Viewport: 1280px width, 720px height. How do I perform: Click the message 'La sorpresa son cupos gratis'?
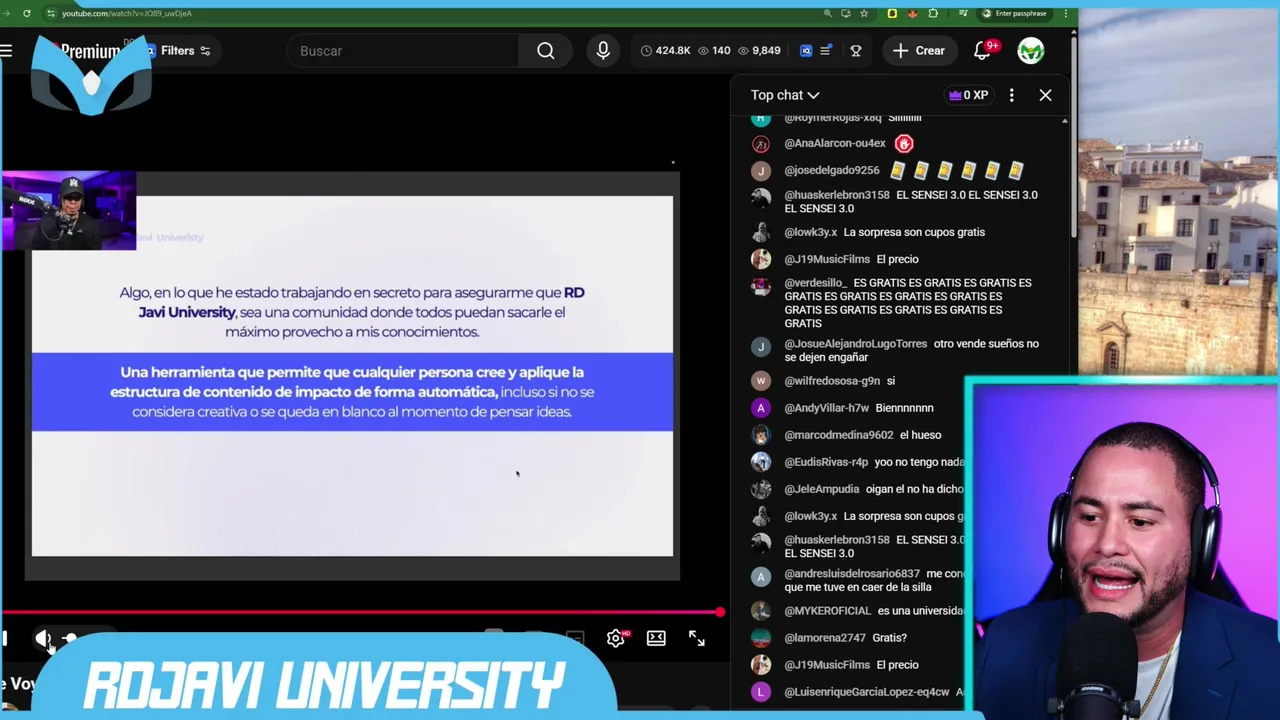point(914,232)
